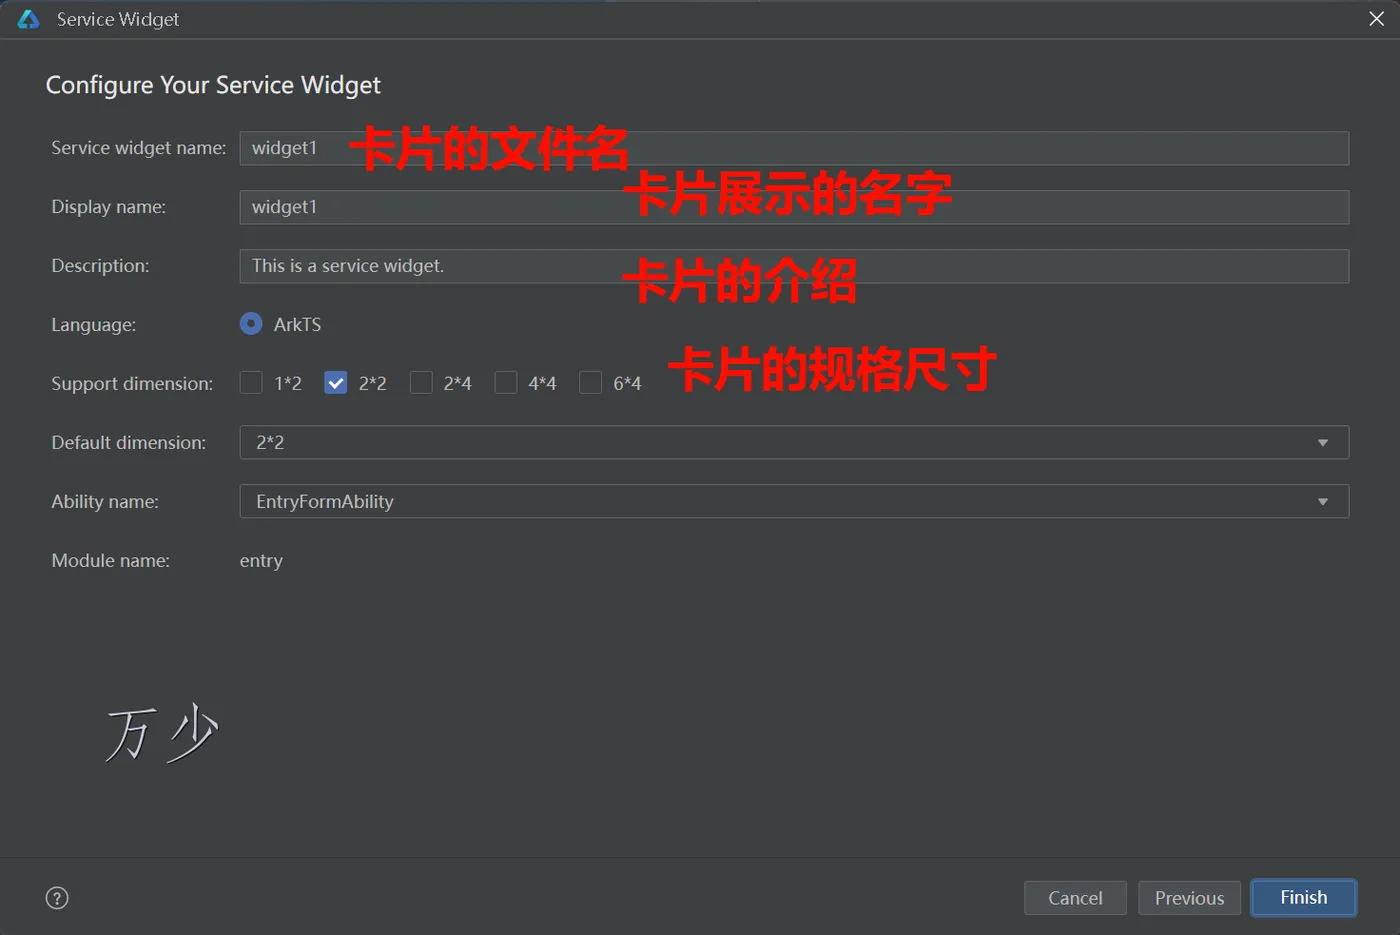Tick the 4*4 dimension checkbox
This screenshot has width=1400, height=935.
[506, 383]
